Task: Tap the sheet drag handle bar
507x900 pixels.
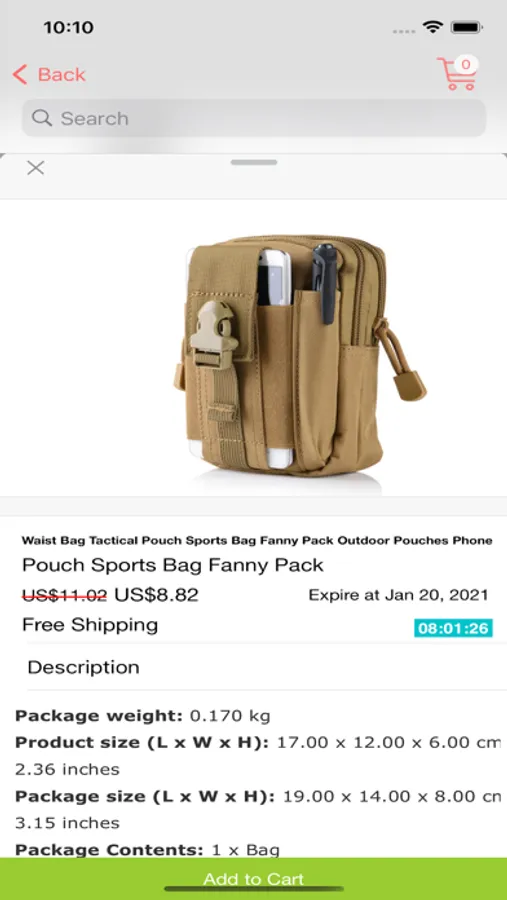Action: point(254,162)
